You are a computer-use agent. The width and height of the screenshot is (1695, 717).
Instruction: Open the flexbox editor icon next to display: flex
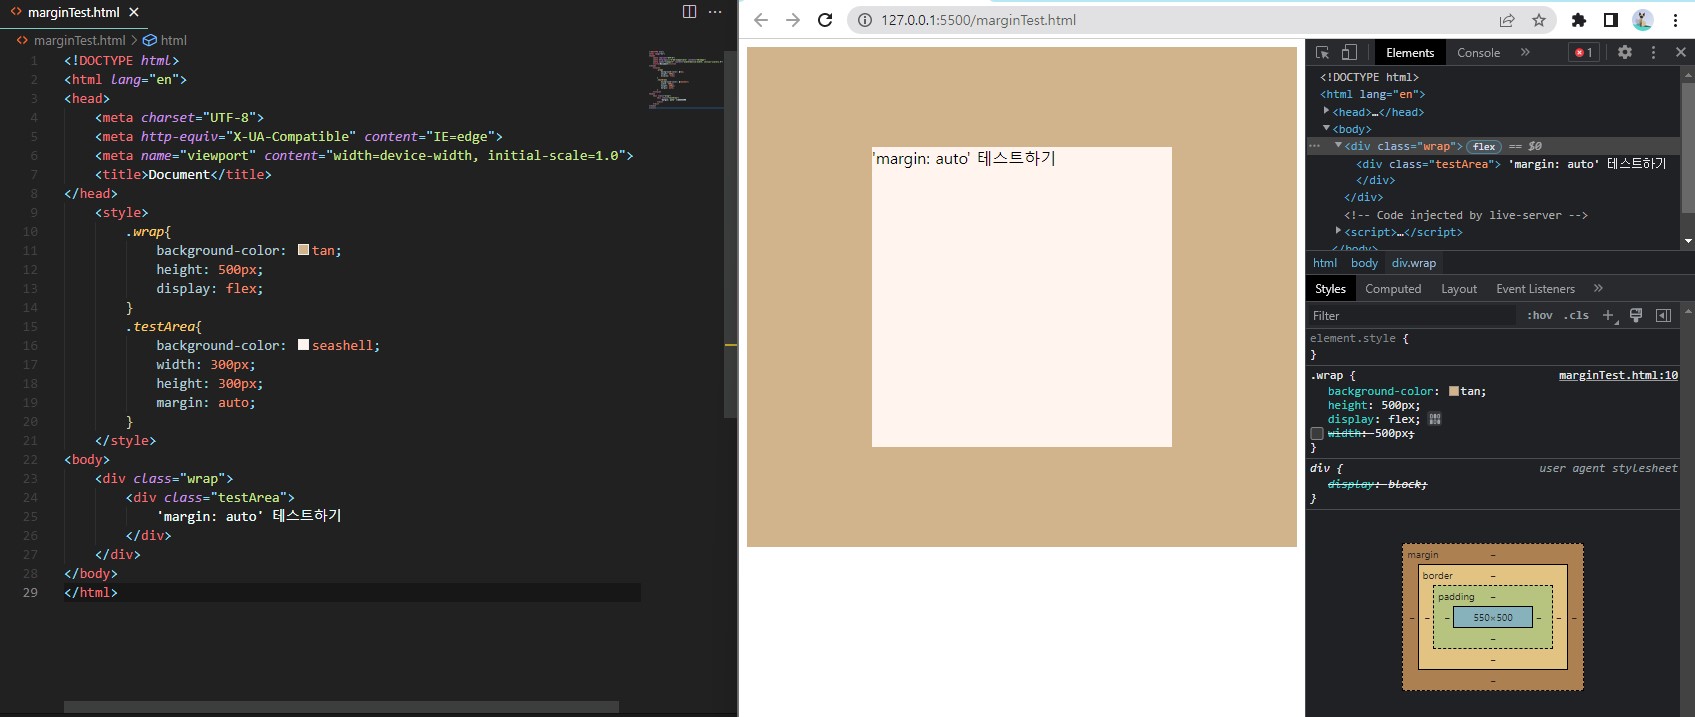pos(1435,419)
